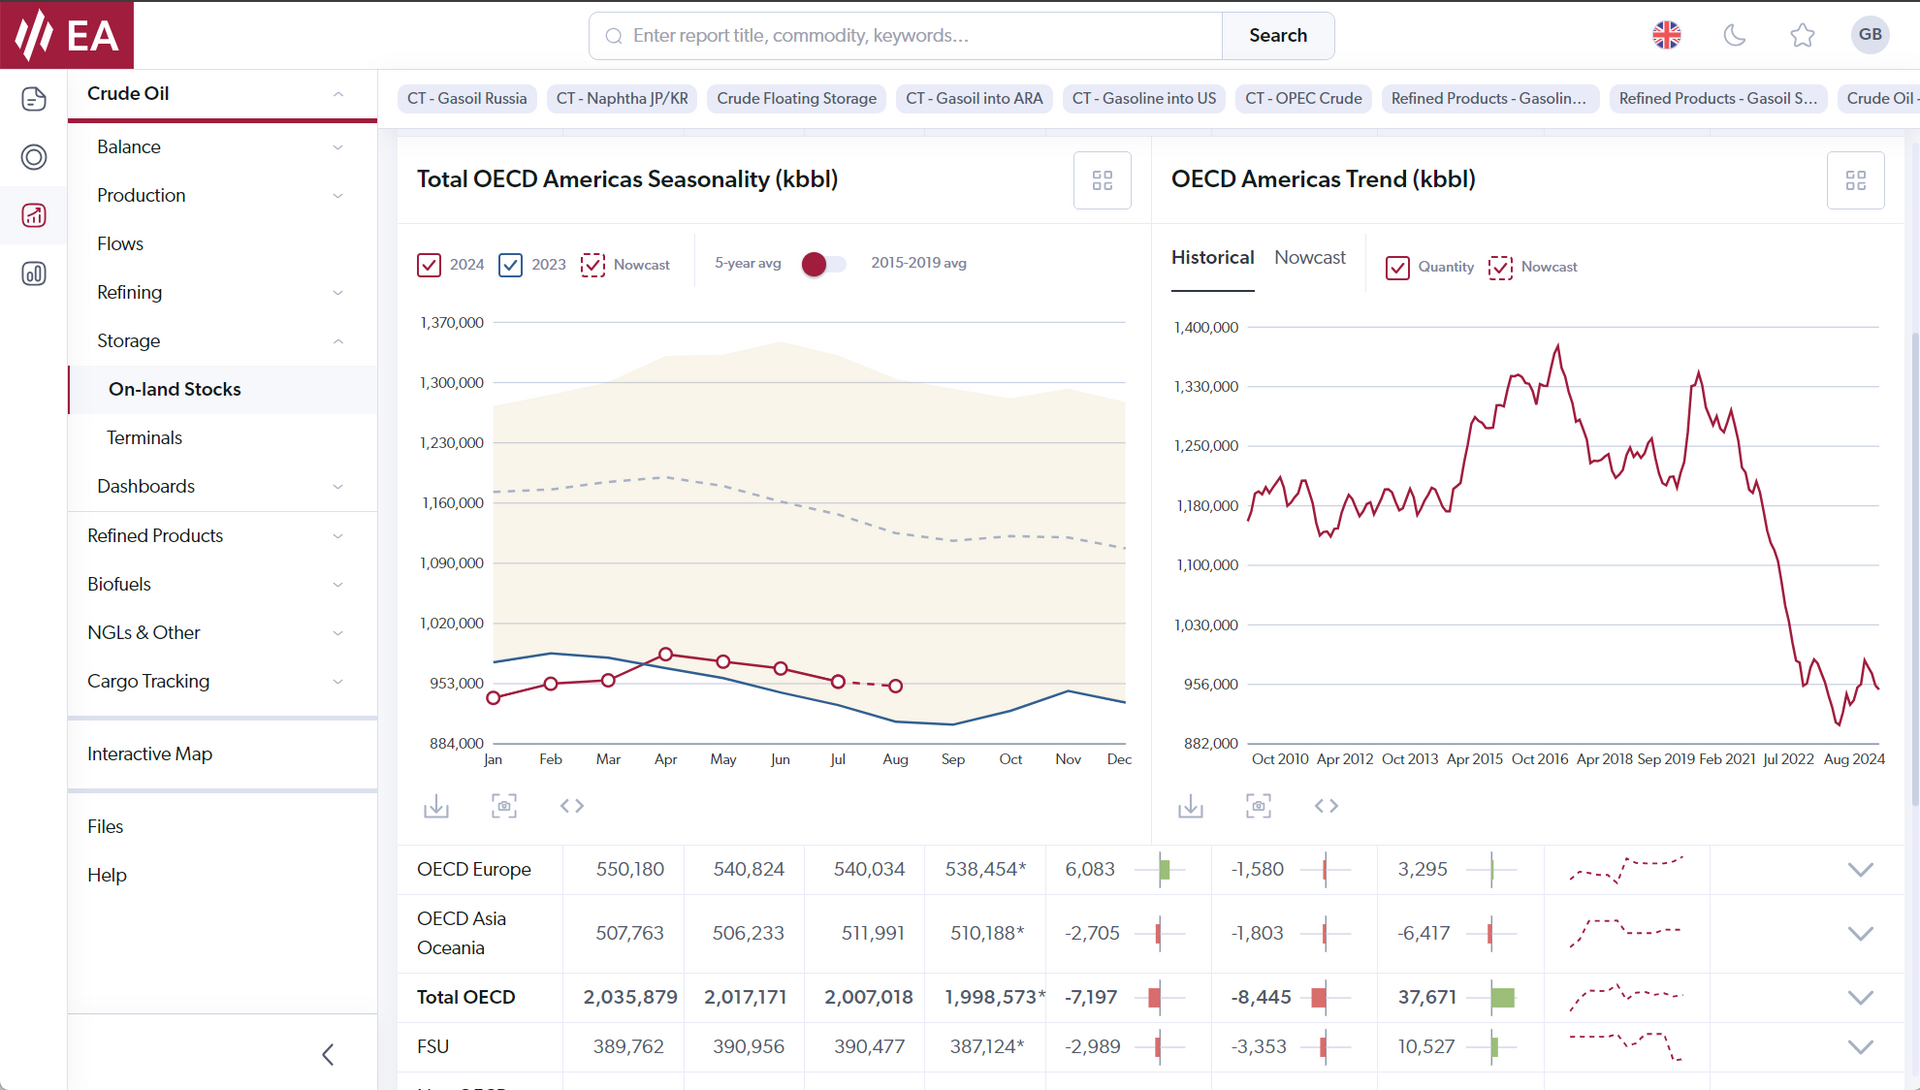
Task: Click the magnifier icon in search box
Action: (x=613, y=36)
